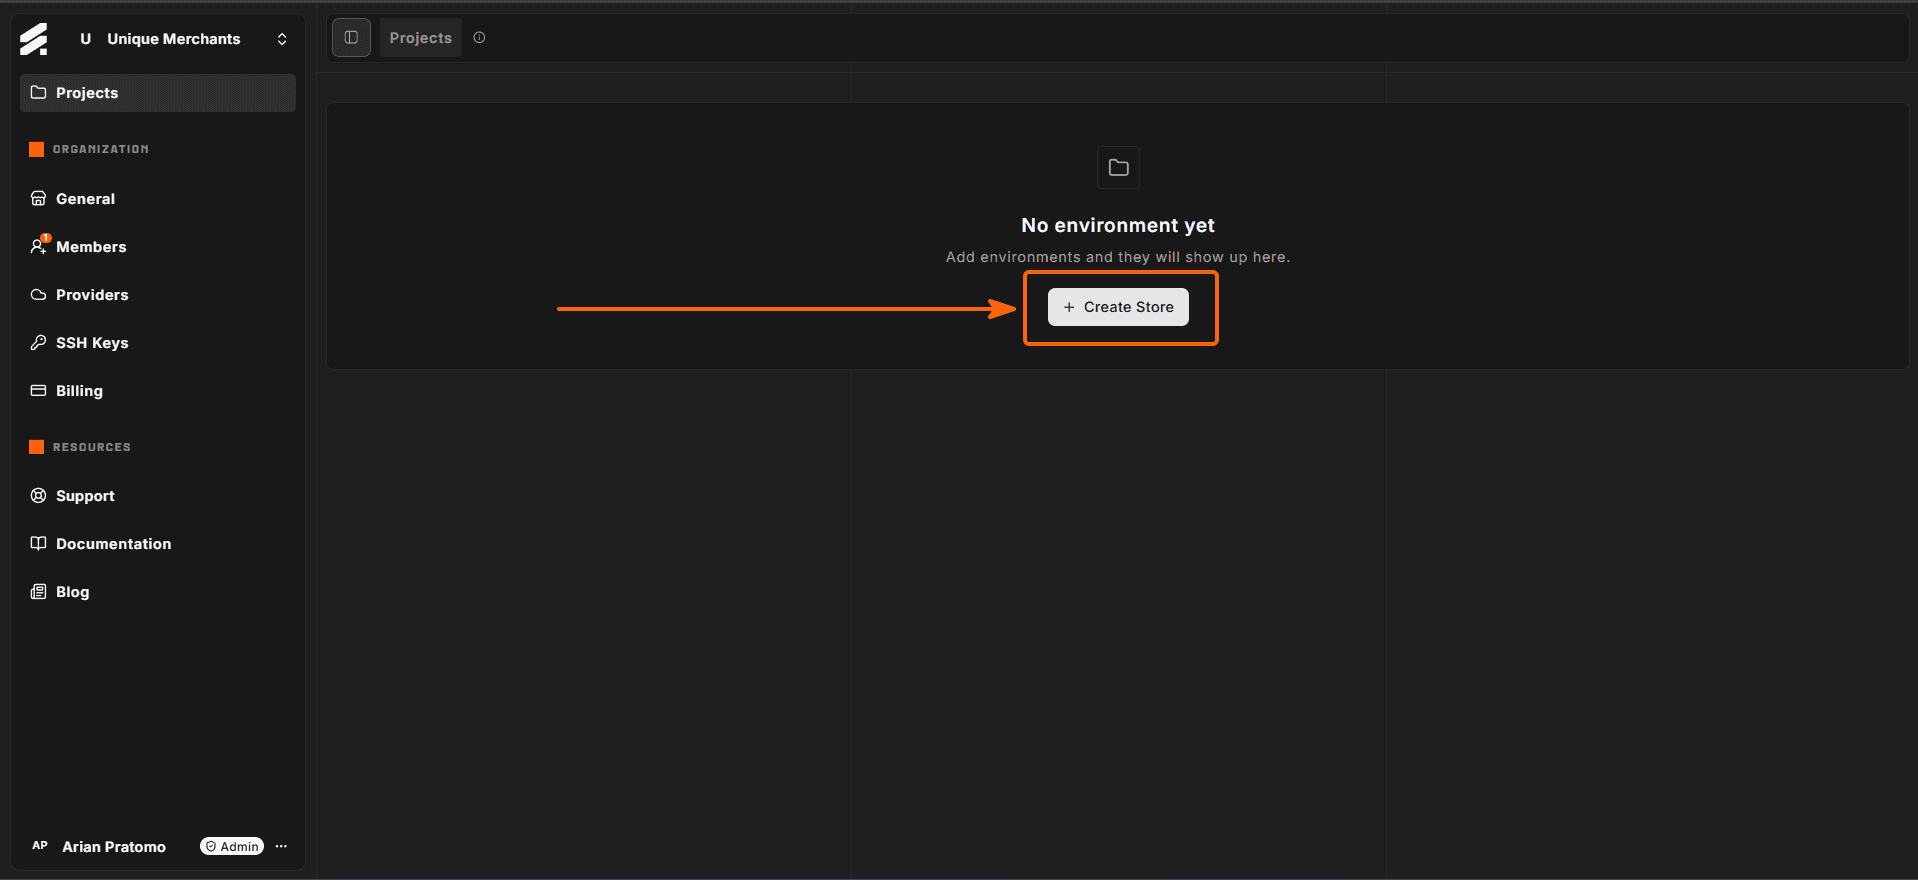Click the "Add environments and they will show up here." text
Viewport: 1918px width, 880px height.
[x=1118, y=257]
